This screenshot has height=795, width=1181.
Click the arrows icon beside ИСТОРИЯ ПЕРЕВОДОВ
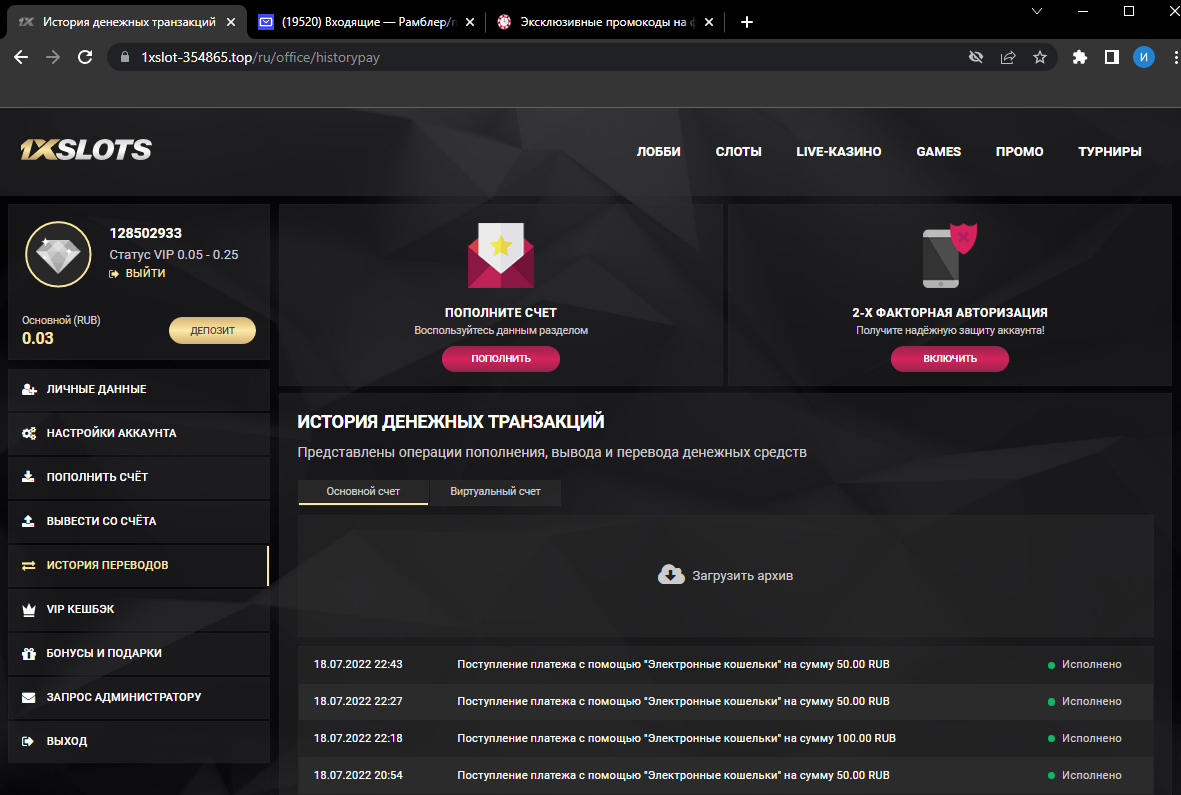(x=29, y=565)
